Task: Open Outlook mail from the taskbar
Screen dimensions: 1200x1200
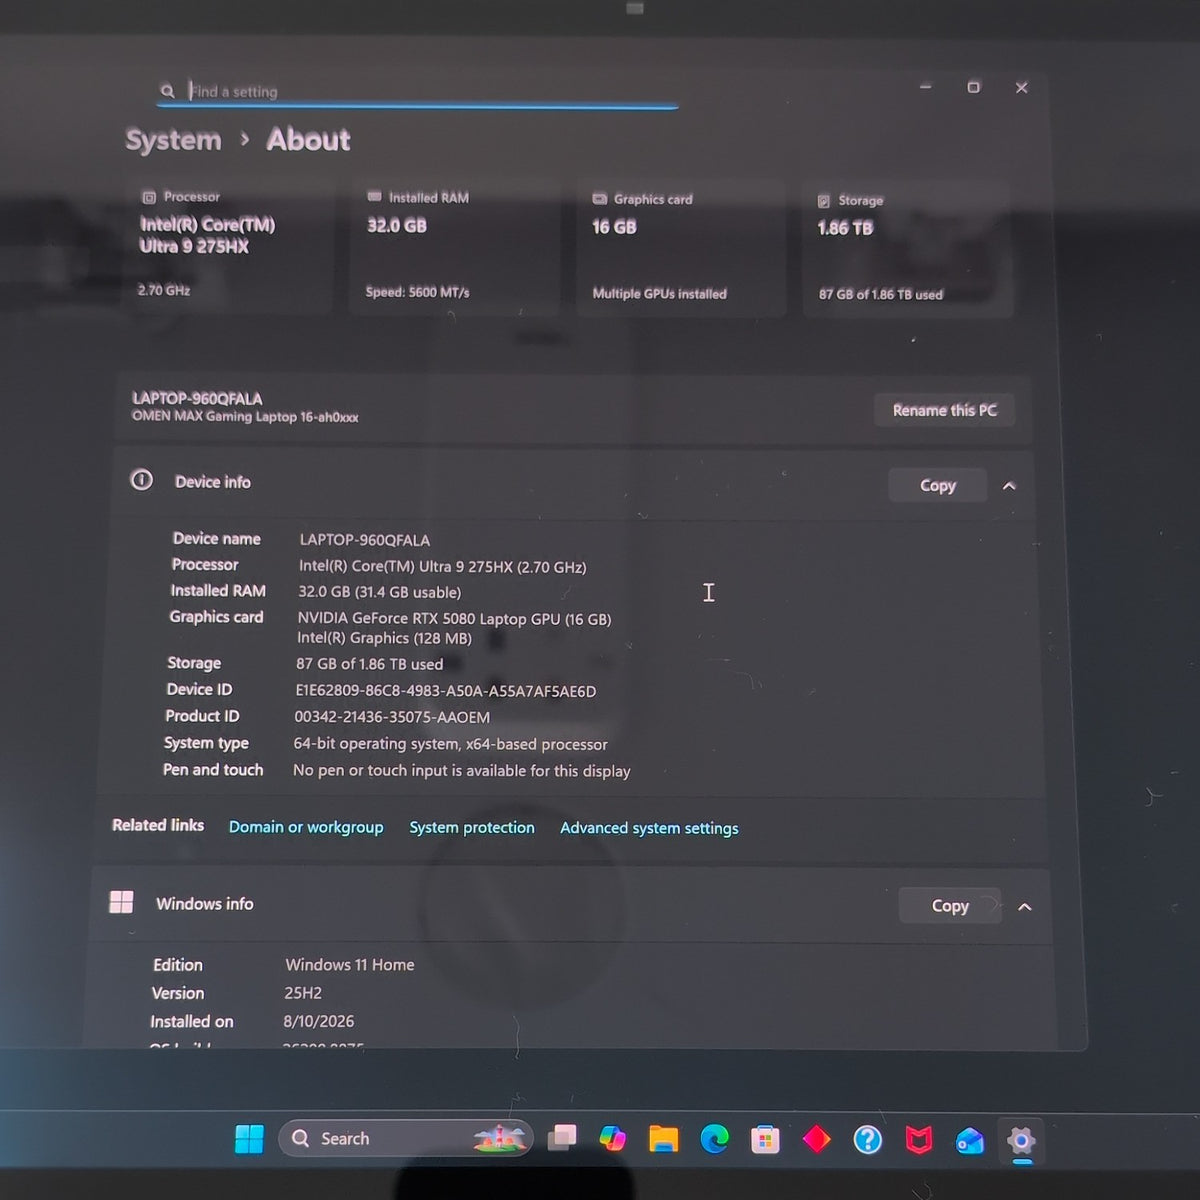Action: tap(970, 1140)
